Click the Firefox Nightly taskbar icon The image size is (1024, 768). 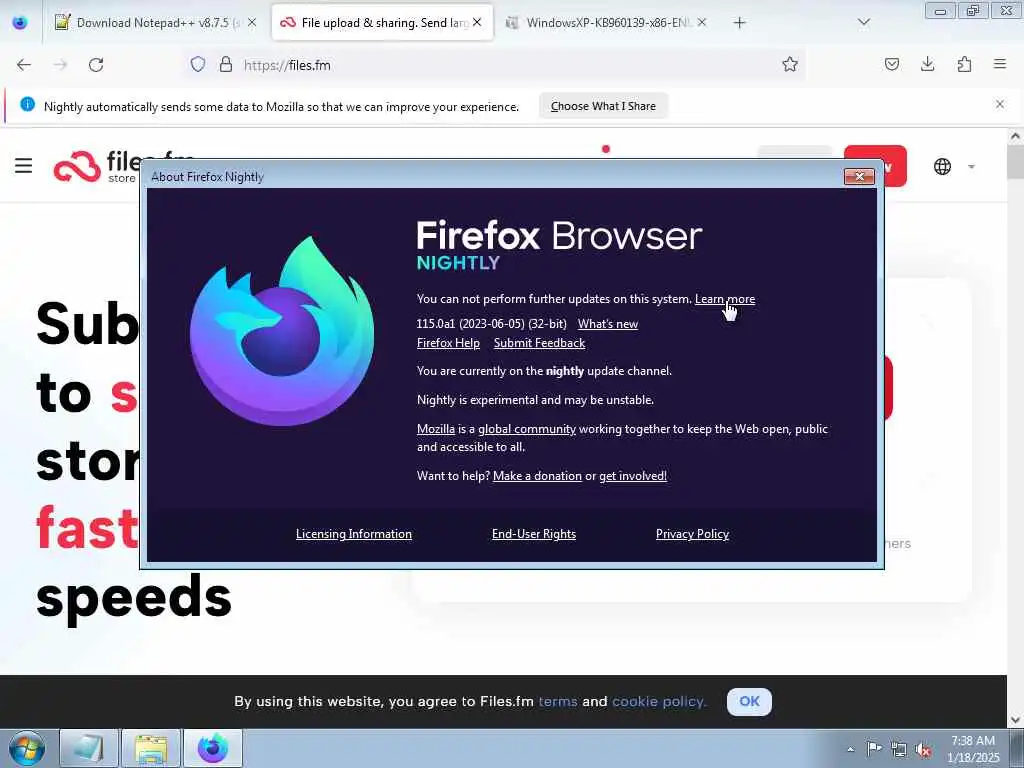tap(213, 748)
